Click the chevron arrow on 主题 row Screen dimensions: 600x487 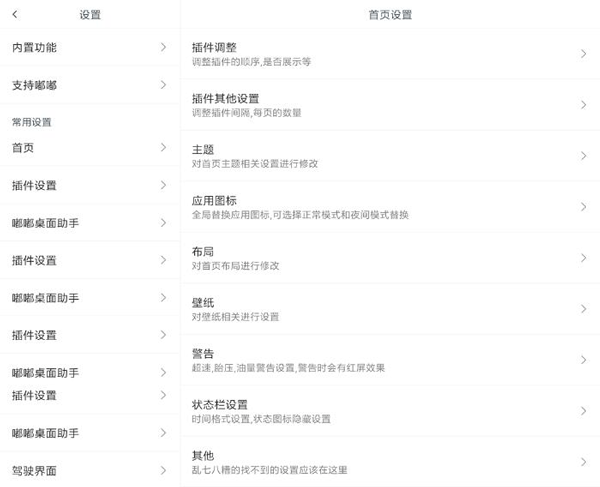583,155
